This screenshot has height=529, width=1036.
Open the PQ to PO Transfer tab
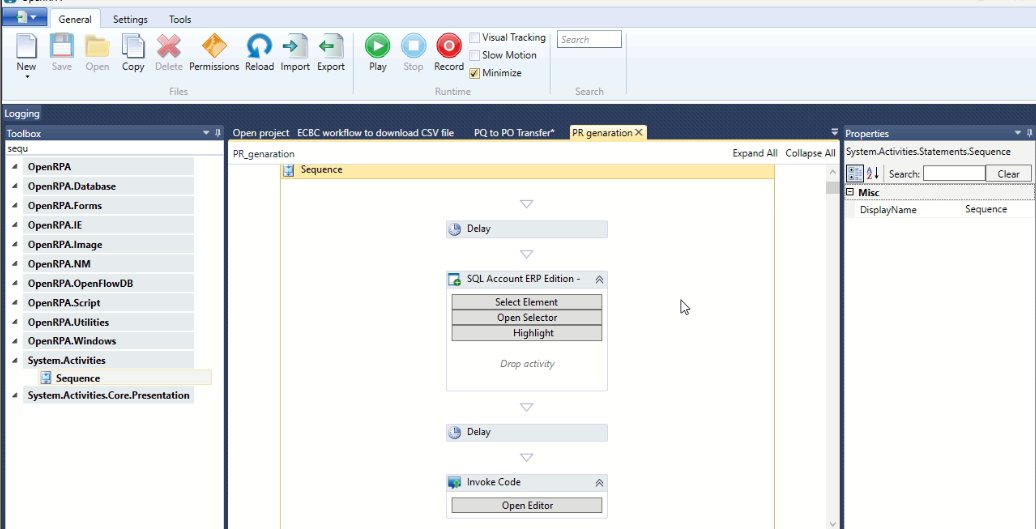(514, 133)
